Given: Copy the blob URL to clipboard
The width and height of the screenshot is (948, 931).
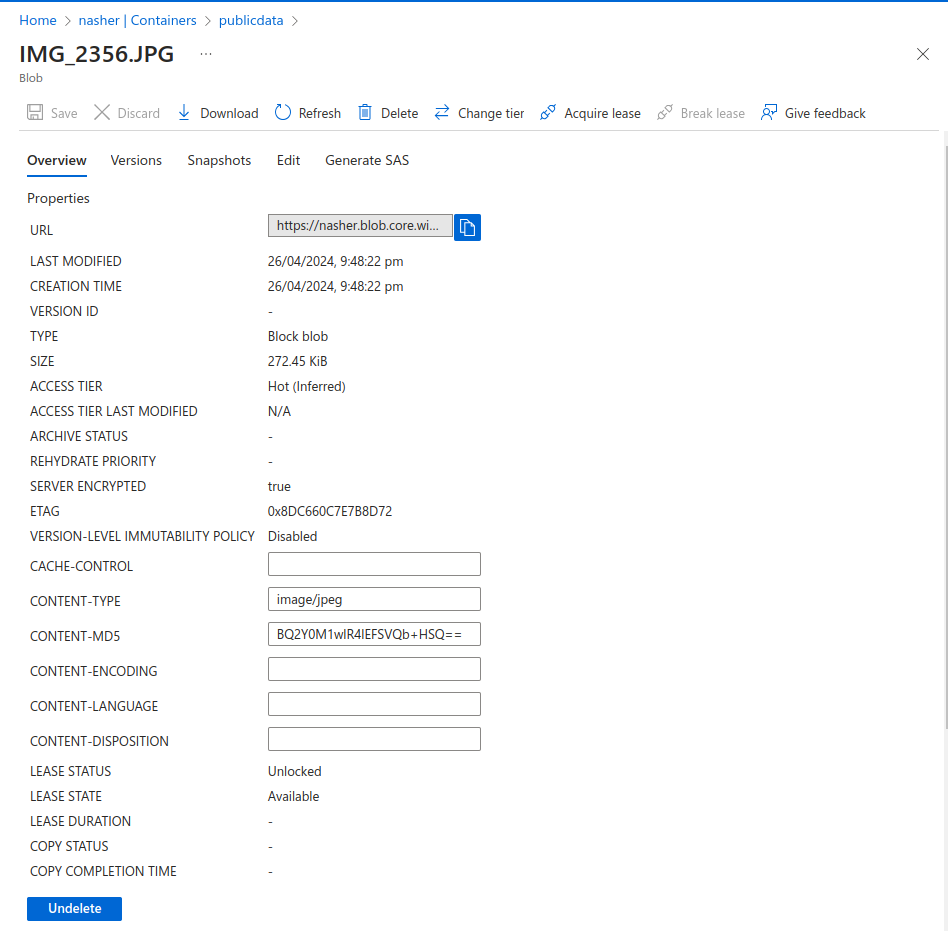Looking at the screenshot, I should tap(467, 228).
